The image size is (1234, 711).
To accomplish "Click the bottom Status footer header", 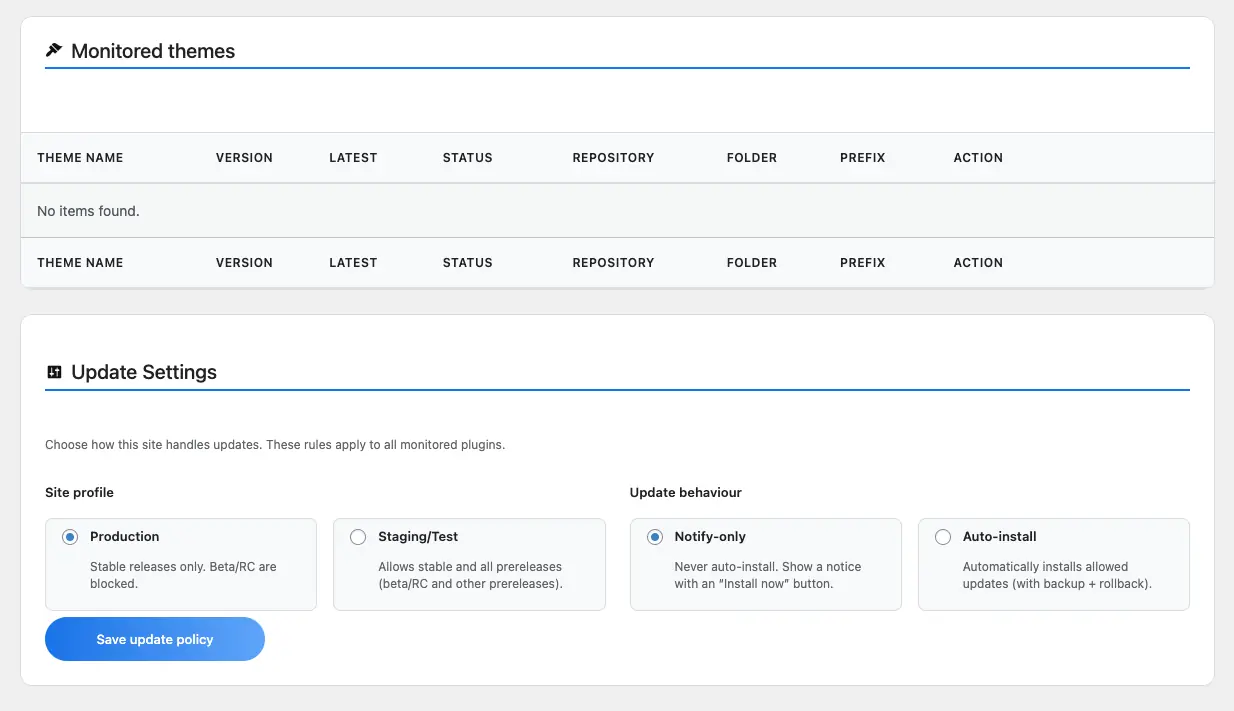I will pyautogui.click(x=468, y=263).
